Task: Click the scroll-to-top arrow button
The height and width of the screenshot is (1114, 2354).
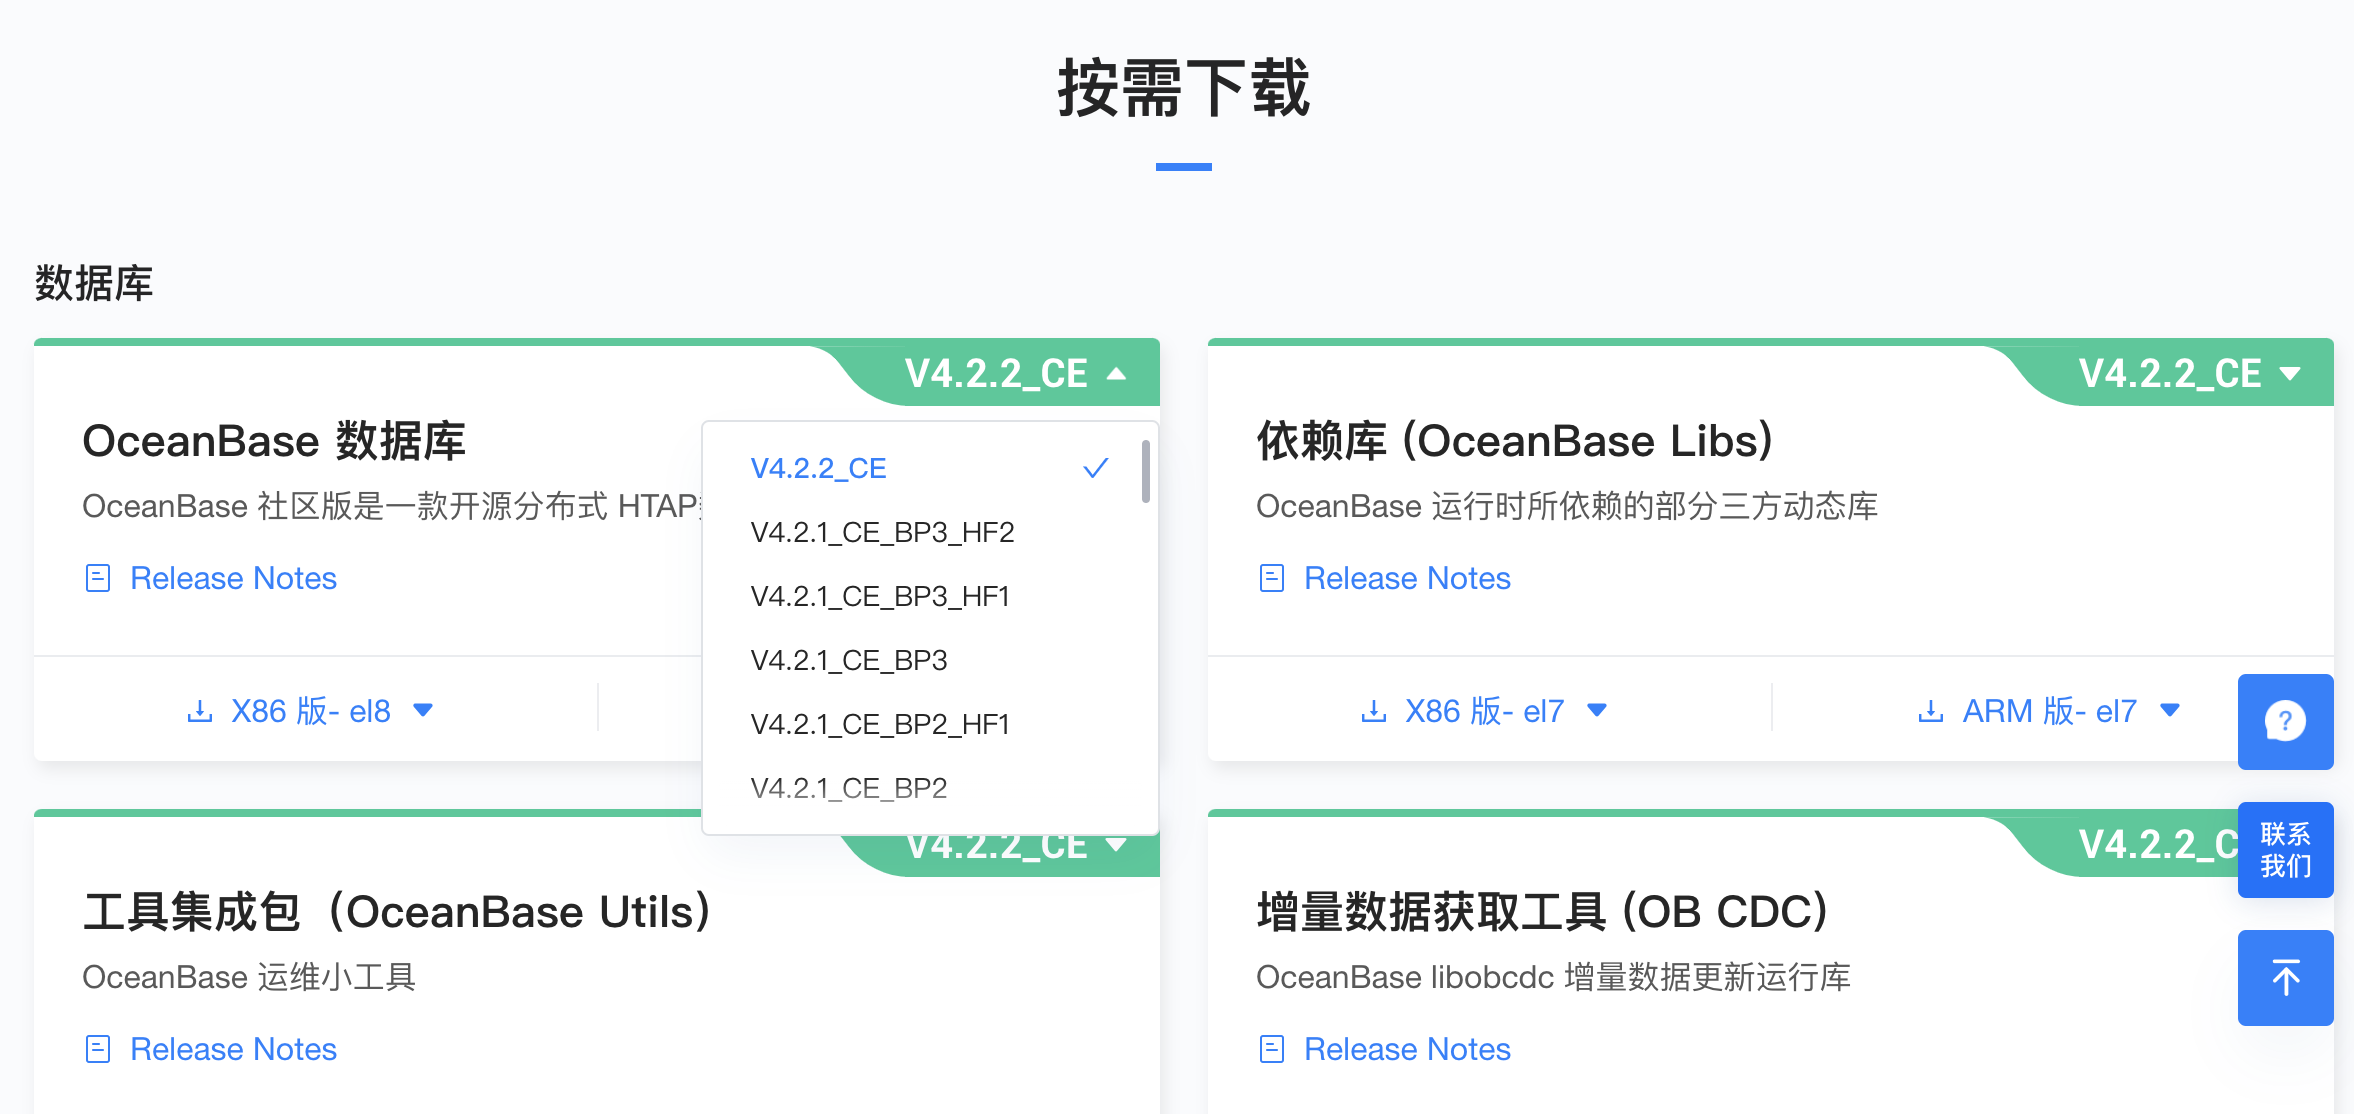Action: click(2285, 977)
